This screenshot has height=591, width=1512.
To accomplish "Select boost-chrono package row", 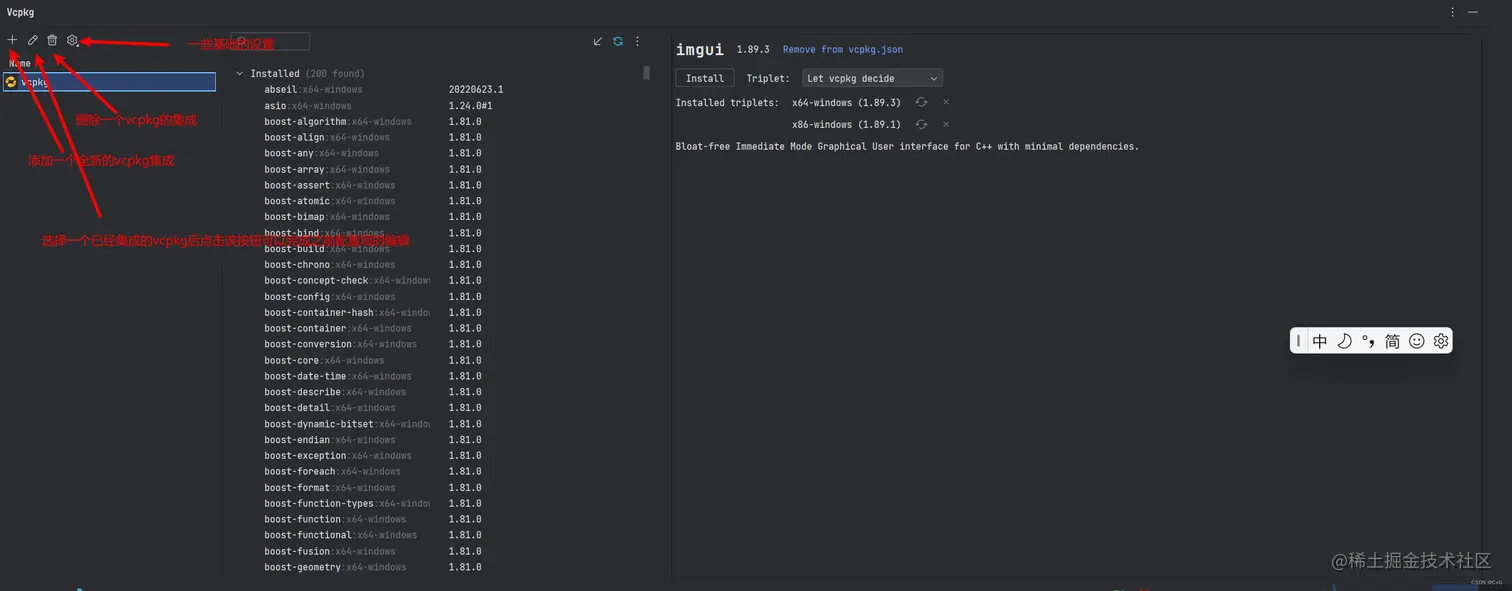I will (x=329, y=265).
